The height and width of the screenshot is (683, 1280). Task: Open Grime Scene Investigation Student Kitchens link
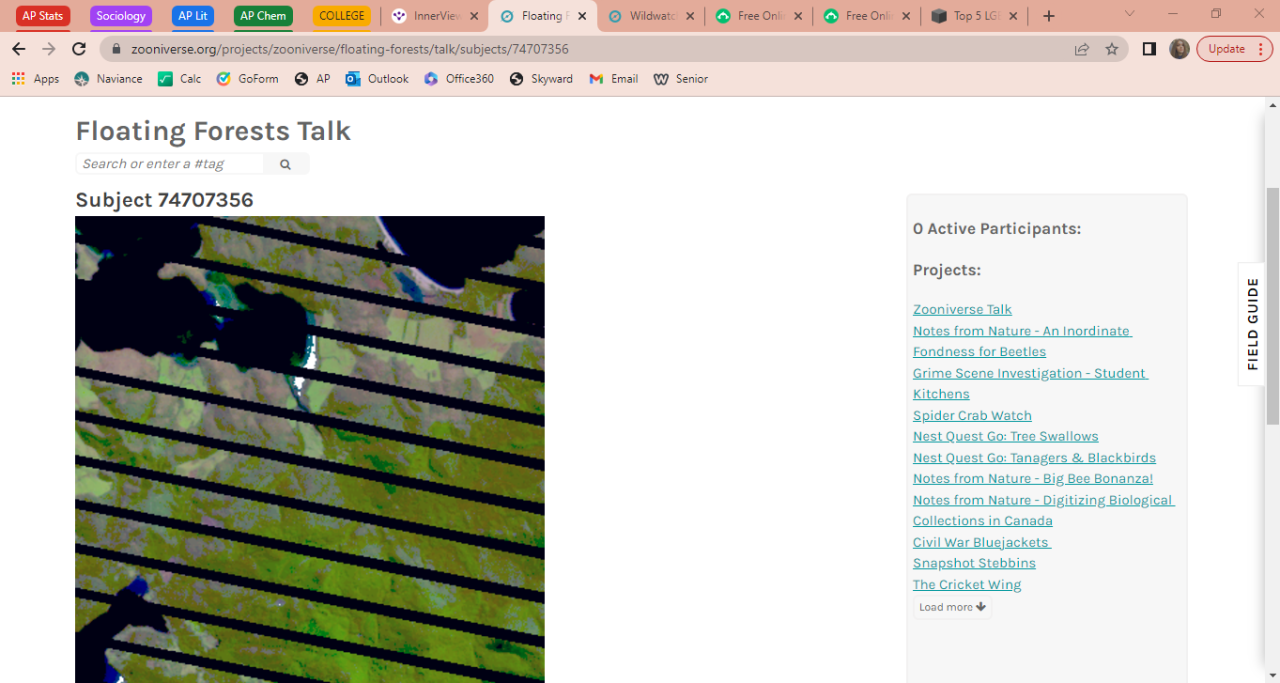point(1030,383)
